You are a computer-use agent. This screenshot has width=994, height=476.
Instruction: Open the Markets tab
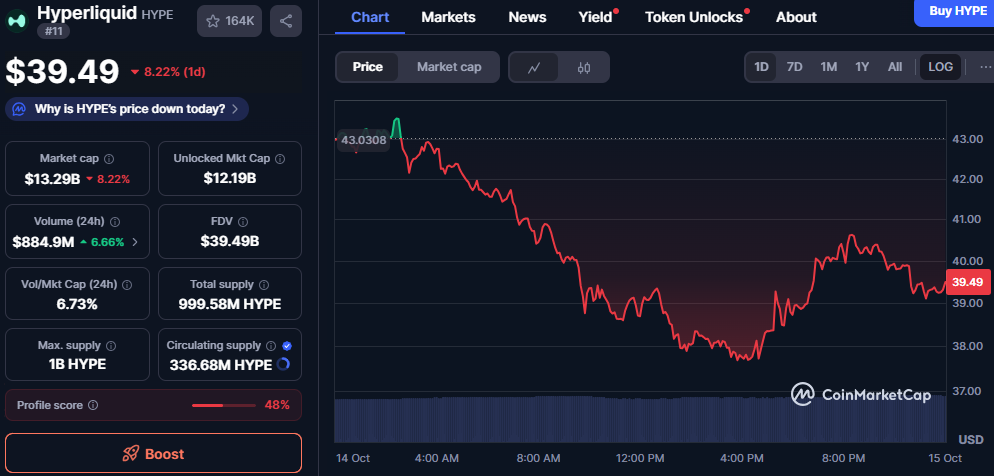pos(448,17)
